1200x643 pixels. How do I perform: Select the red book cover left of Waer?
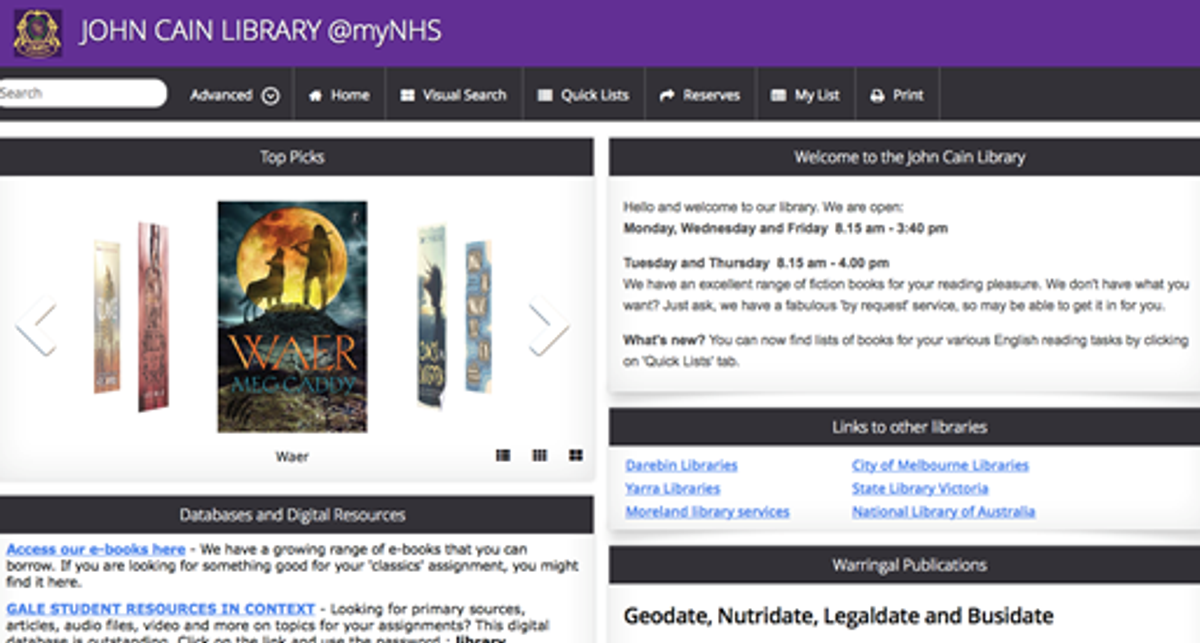pos(153,317)
